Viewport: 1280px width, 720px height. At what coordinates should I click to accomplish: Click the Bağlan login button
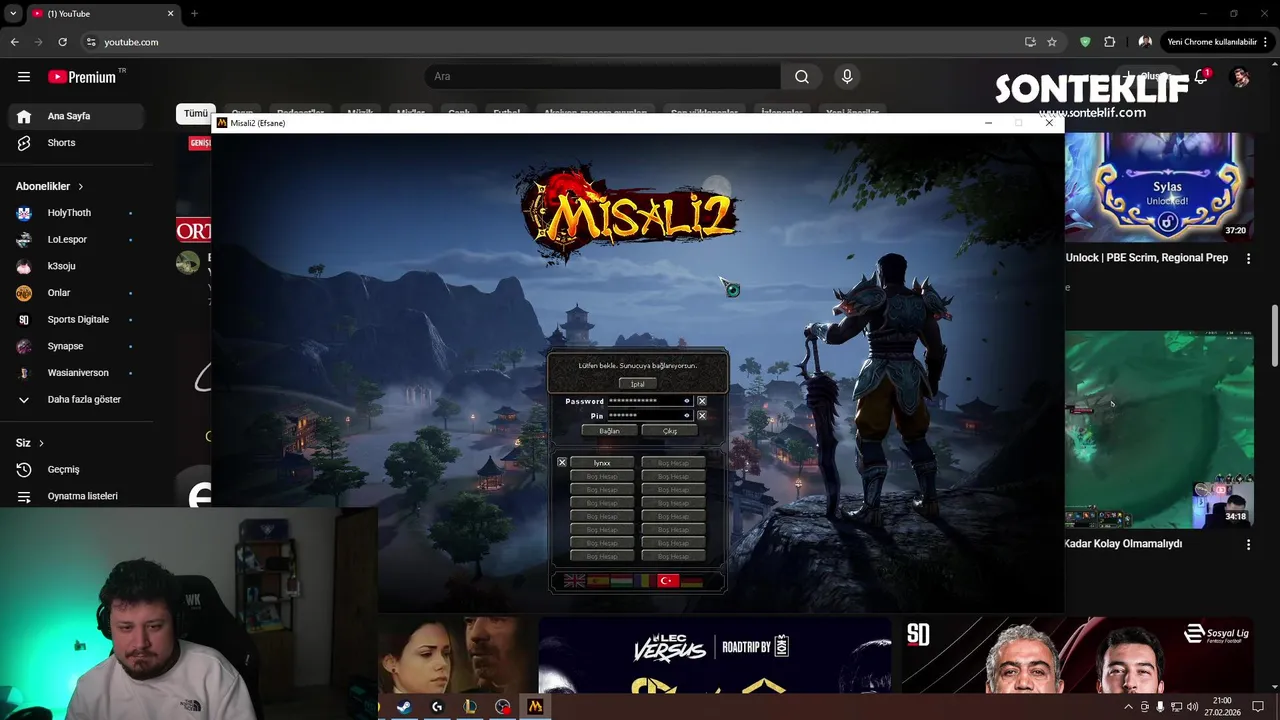[609, 431]
